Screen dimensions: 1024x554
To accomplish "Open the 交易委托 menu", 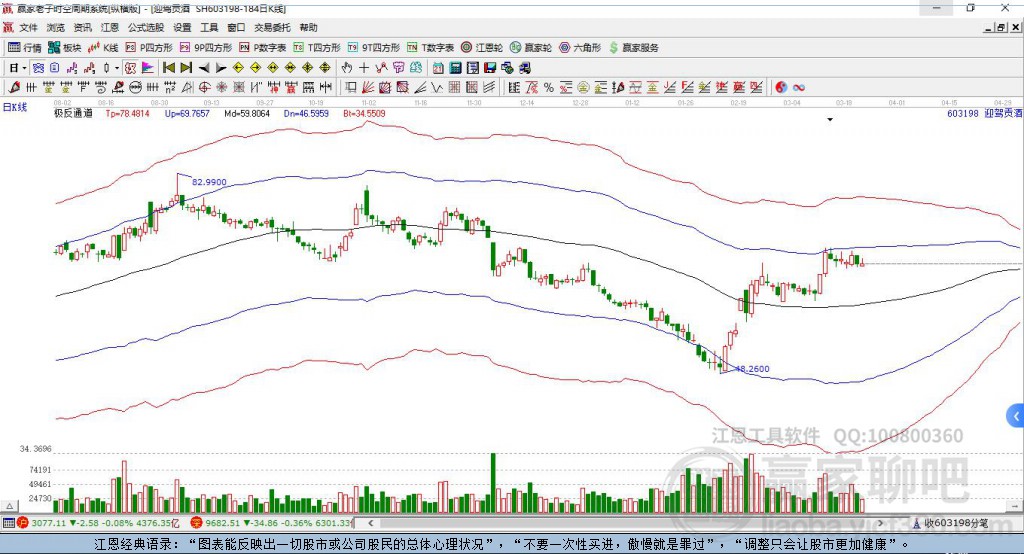I will 272,27.
